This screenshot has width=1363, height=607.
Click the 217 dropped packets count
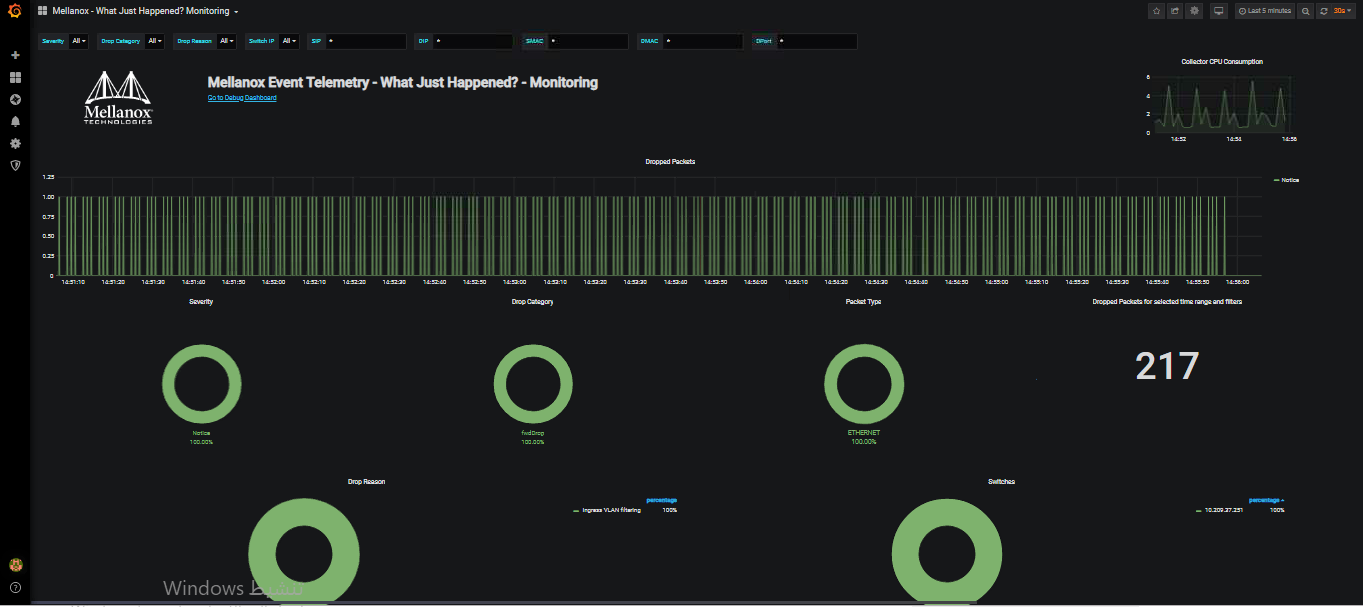(x=1167, y=366)
